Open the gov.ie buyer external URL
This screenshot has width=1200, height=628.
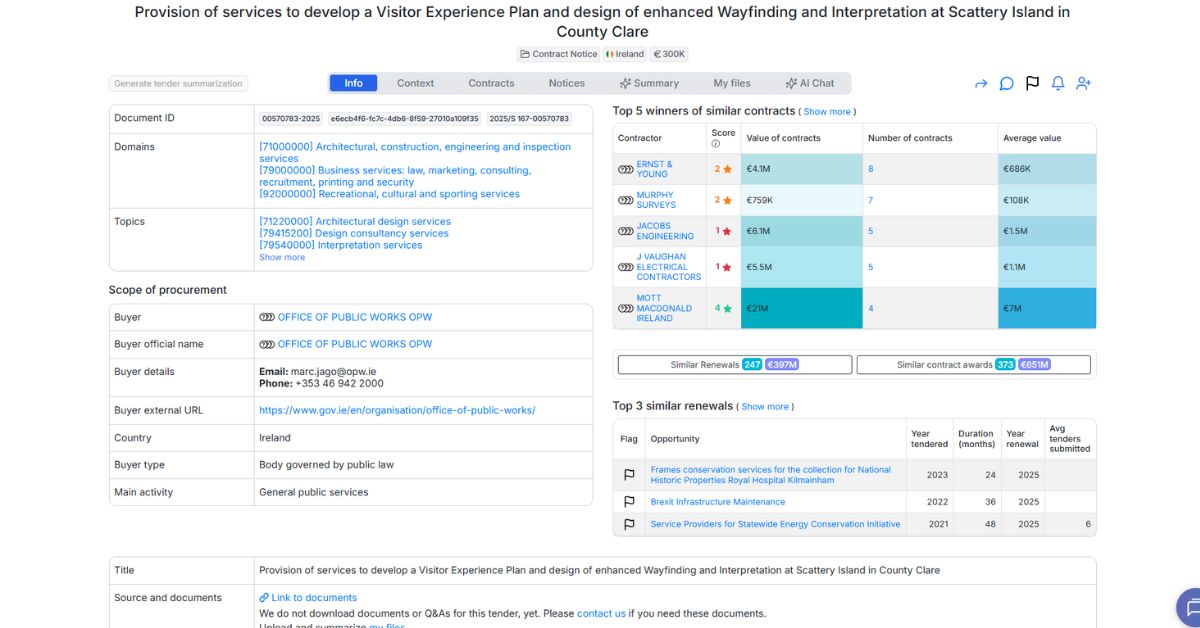click(397, 410)
